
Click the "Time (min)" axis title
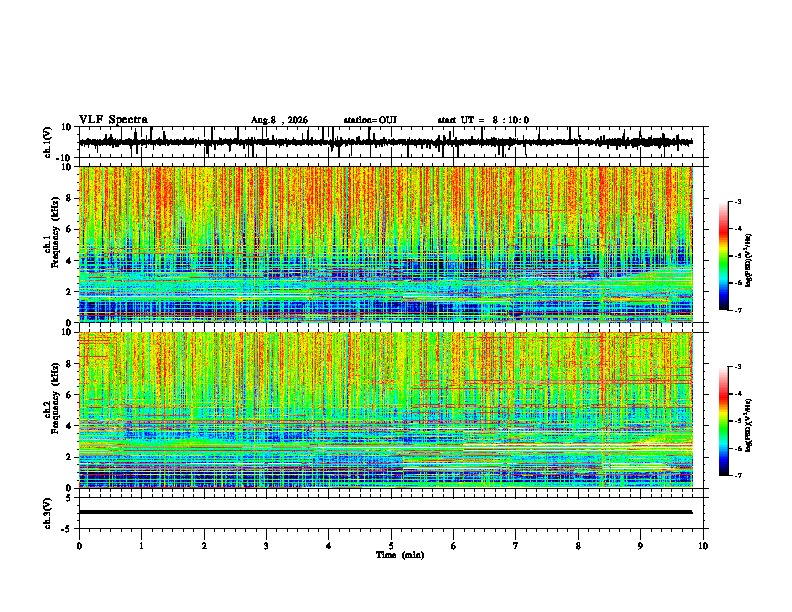(400, 555)
